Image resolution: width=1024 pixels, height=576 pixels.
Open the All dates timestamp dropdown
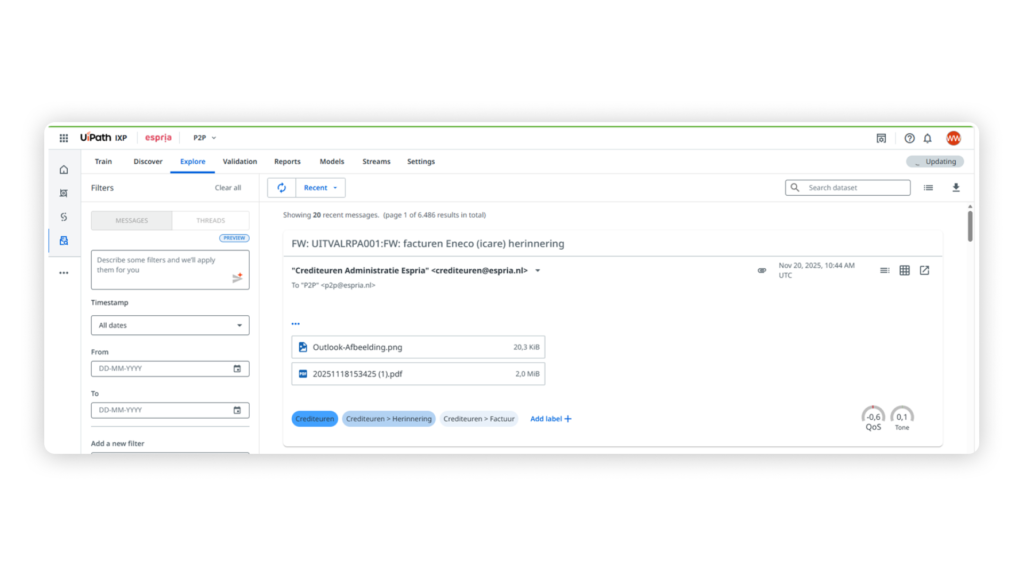[x=170, y=325]
